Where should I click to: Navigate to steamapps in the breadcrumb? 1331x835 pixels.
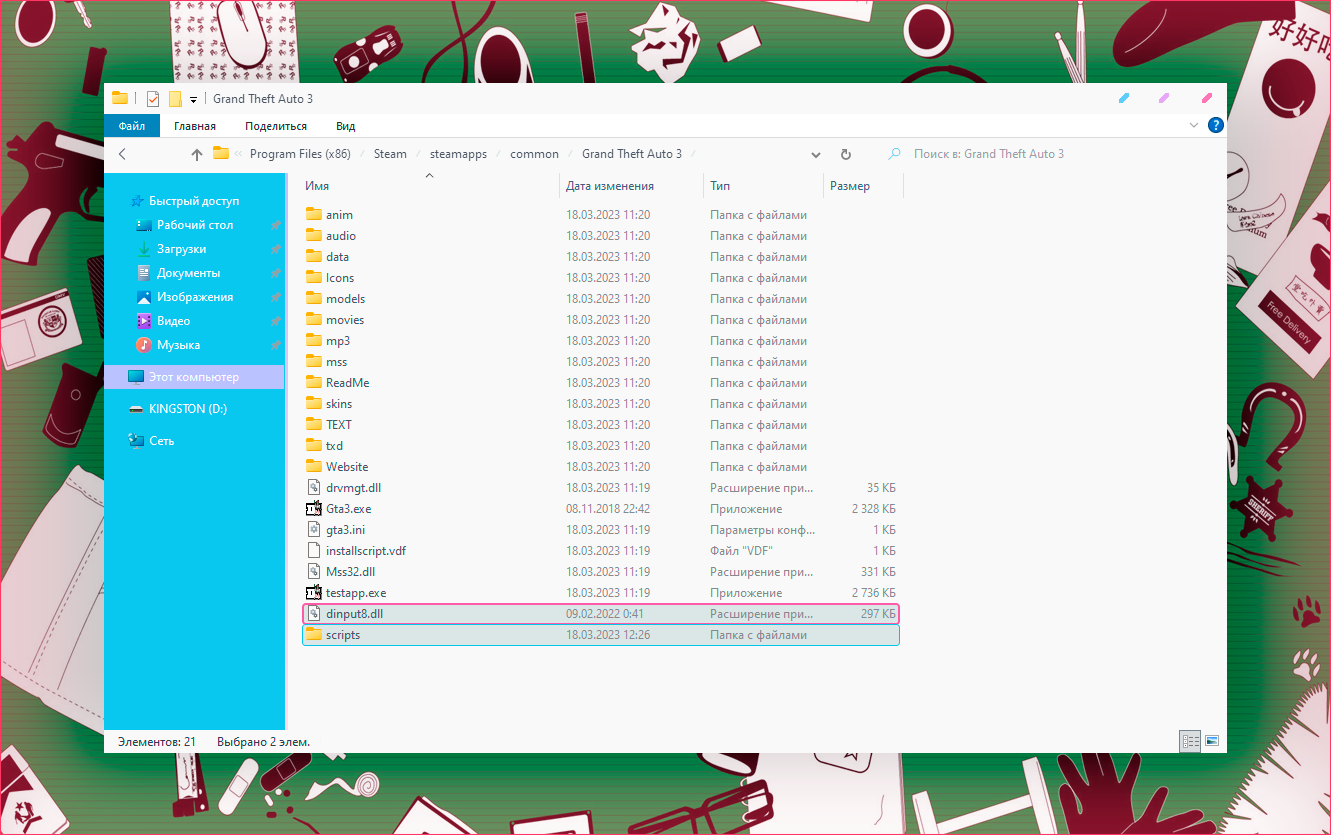tap(458, 154)
